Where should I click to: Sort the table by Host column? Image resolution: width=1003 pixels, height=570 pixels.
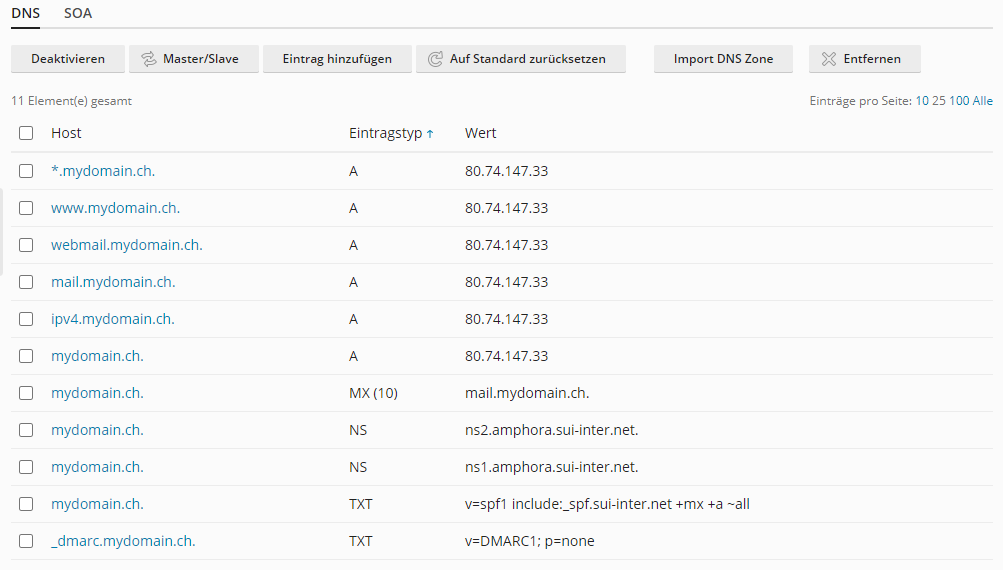[66, 133]
